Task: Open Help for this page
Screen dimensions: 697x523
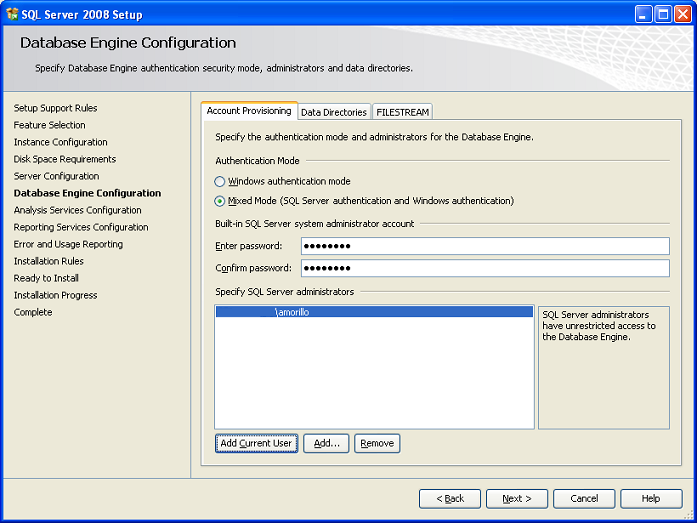Action: pos(651,499)
